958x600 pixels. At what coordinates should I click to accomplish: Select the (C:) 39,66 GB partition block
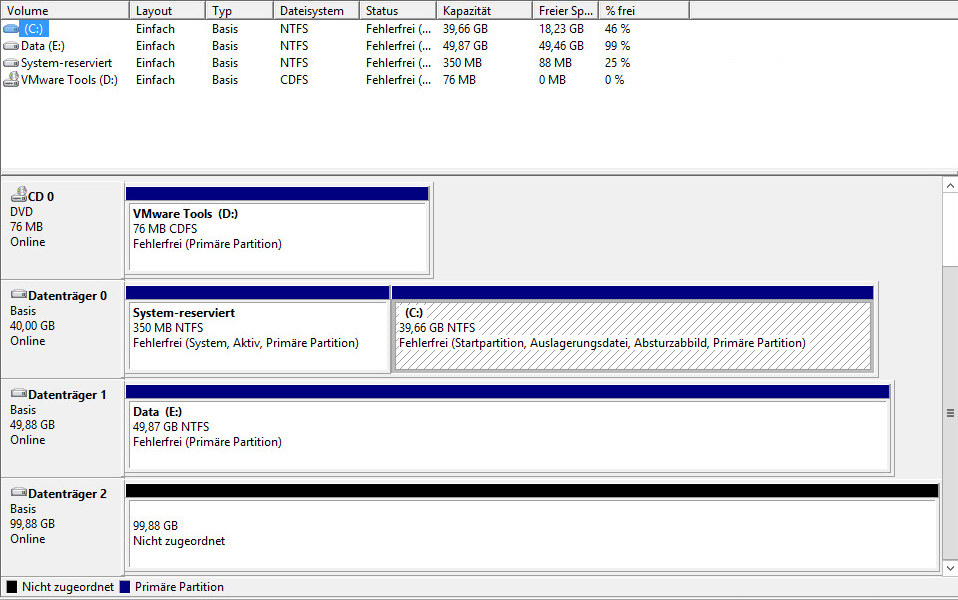pos(632,329)
